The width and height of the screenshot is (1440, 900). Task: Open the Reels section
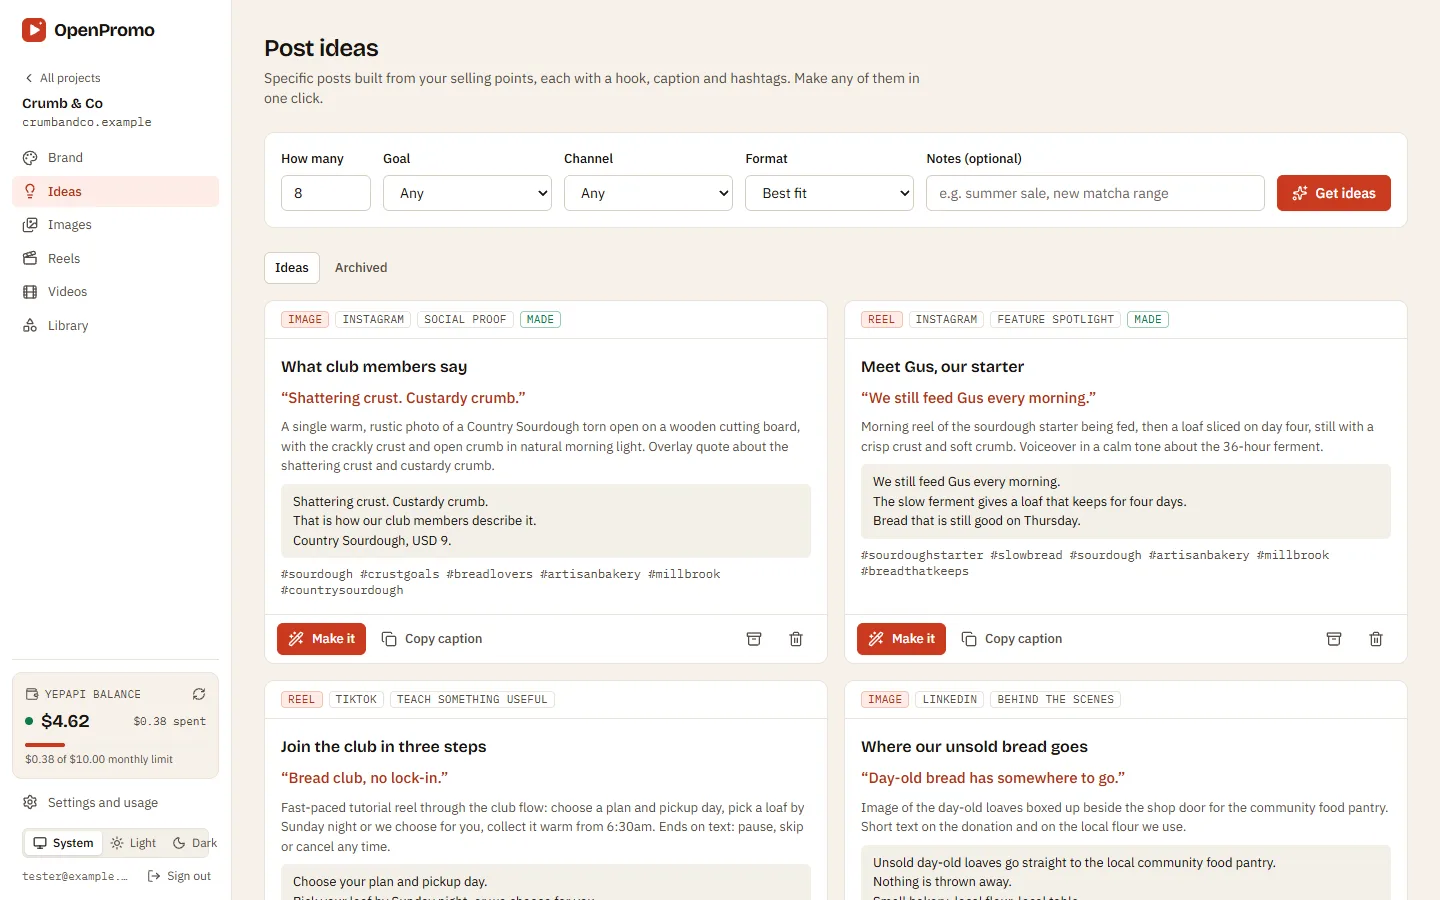tap(115, 258)
